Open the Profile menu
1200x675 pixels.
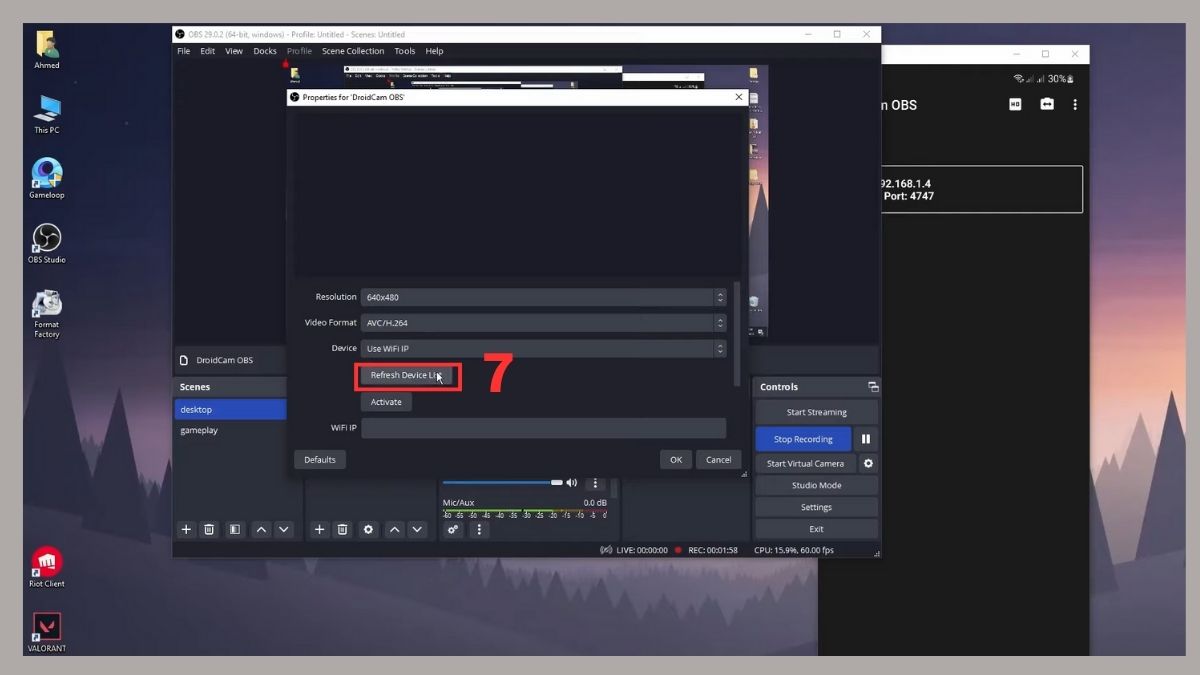pyautogui.click(x=299, y=51)
